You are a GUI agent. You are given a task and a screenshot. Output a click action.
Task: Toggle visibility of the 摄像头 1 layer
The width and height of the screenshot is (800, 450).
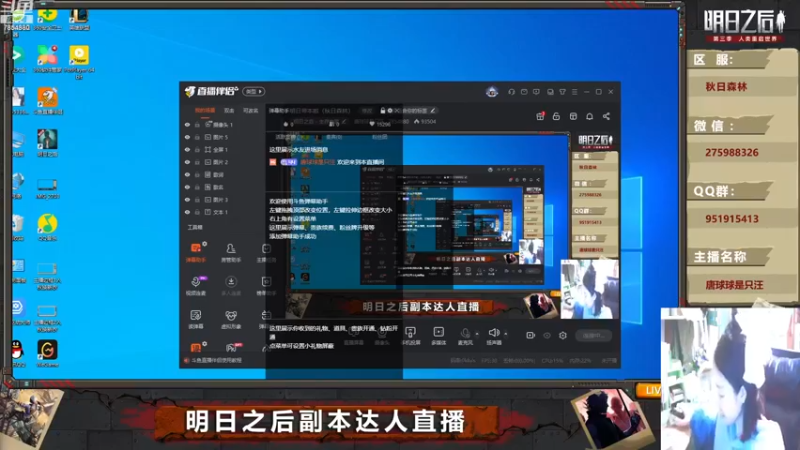[187, 124]
